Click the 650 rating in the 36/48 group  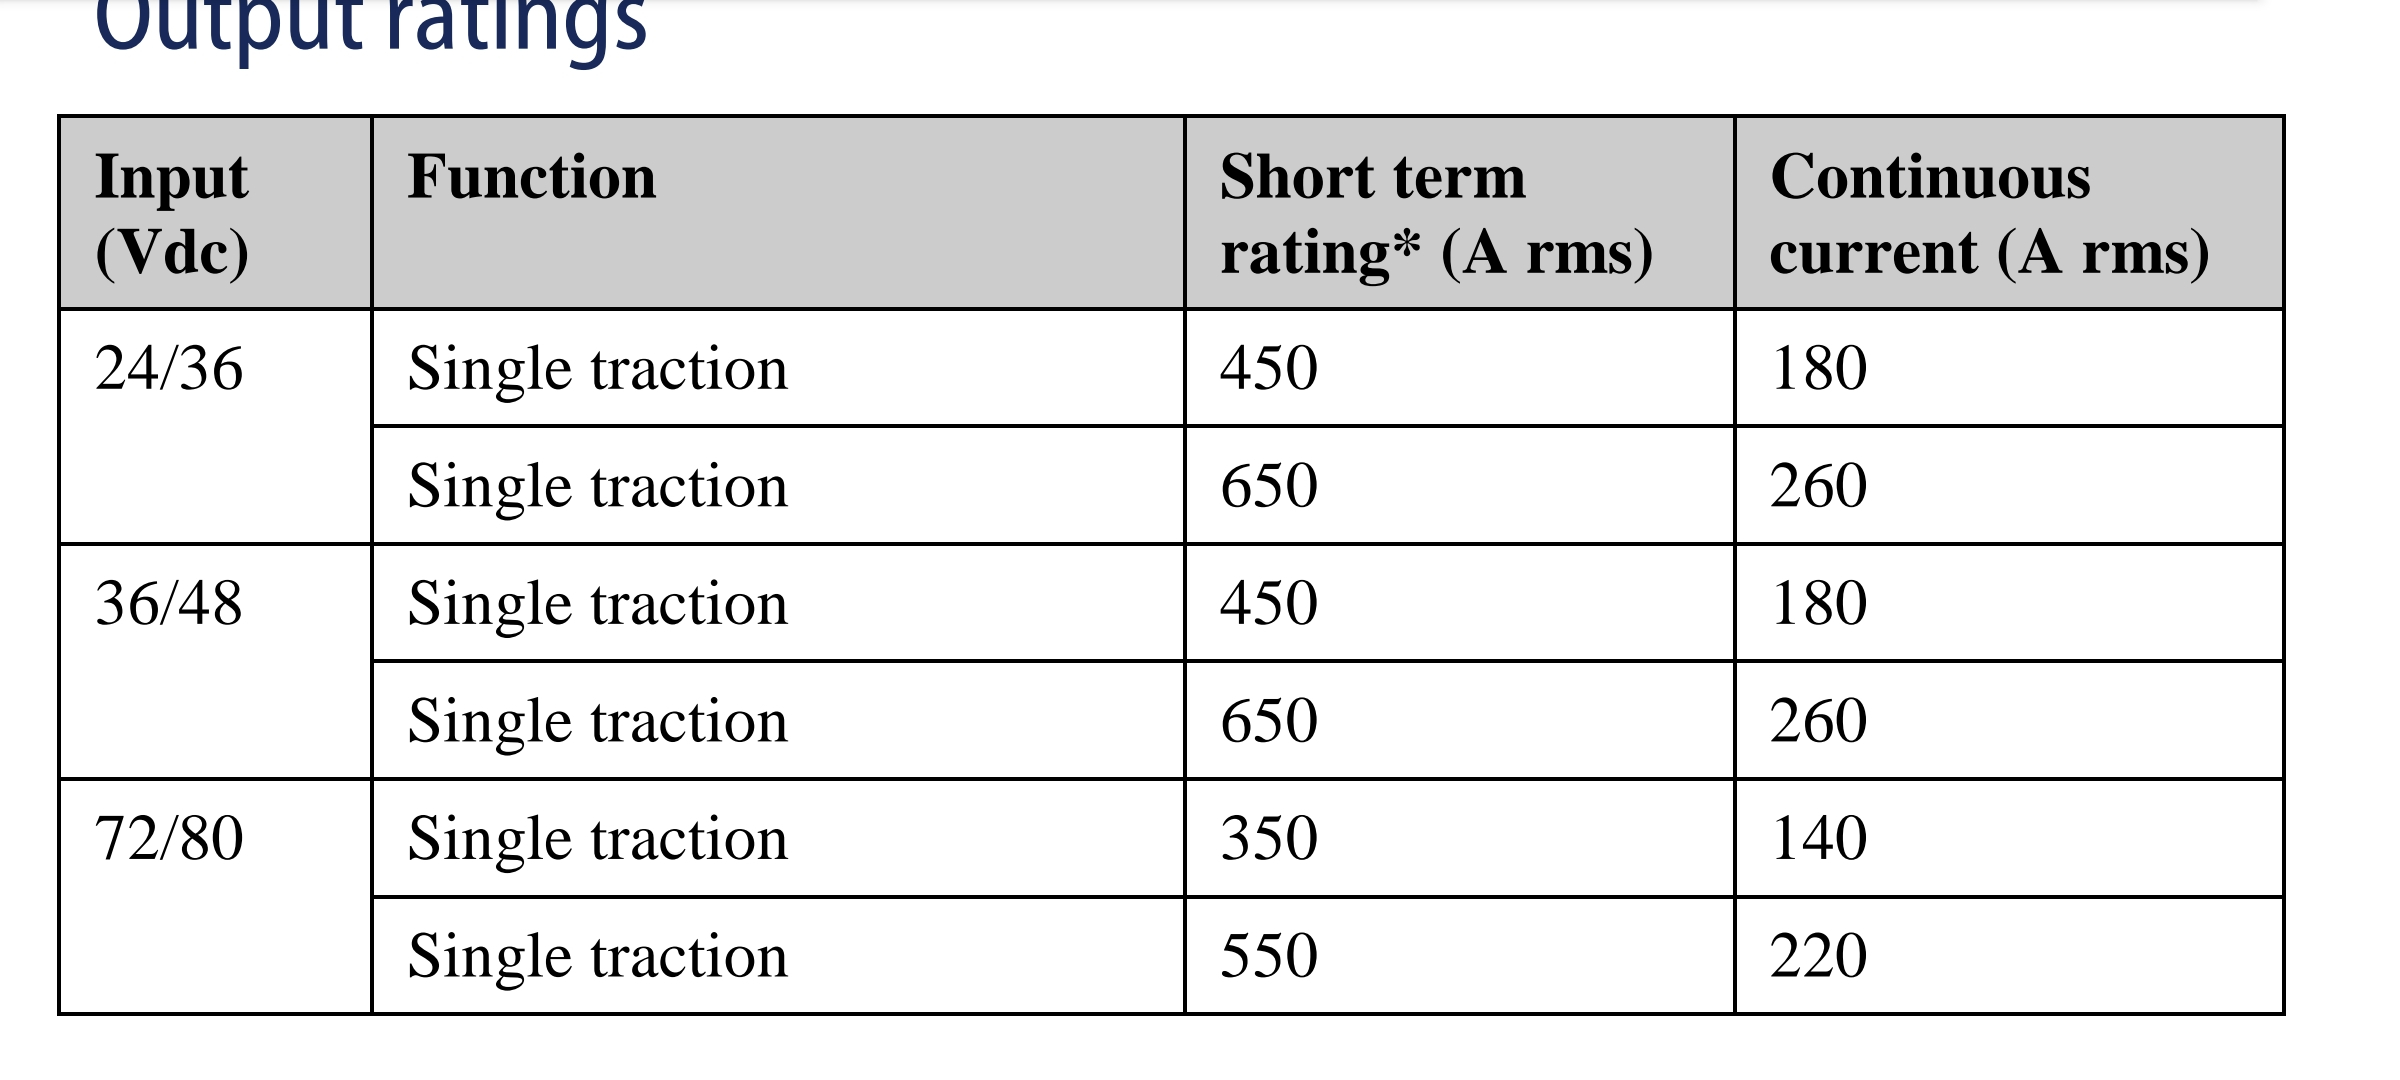(1269, 721)
